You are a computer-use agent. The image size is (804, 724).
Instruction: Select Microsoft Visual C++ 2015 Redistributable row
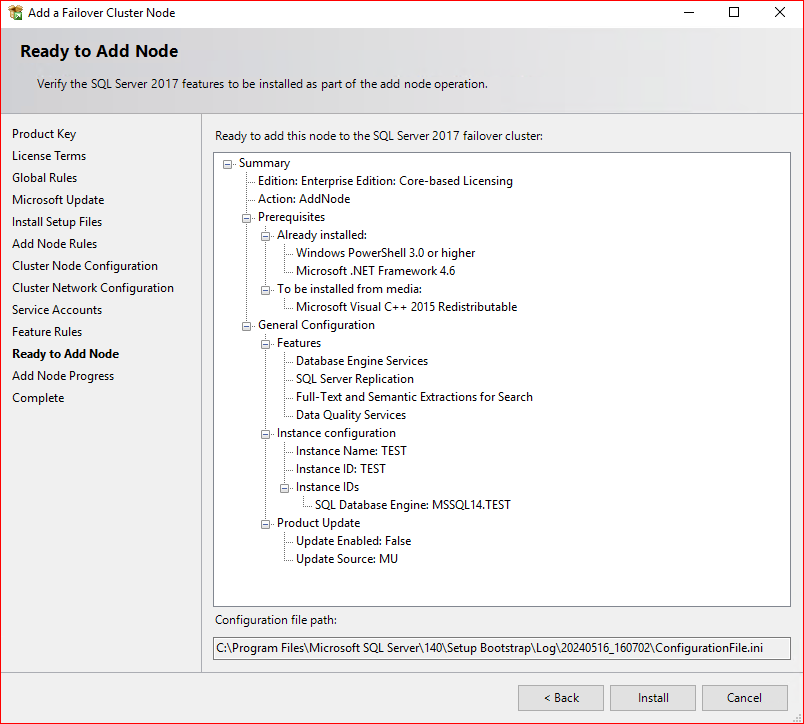407,307
